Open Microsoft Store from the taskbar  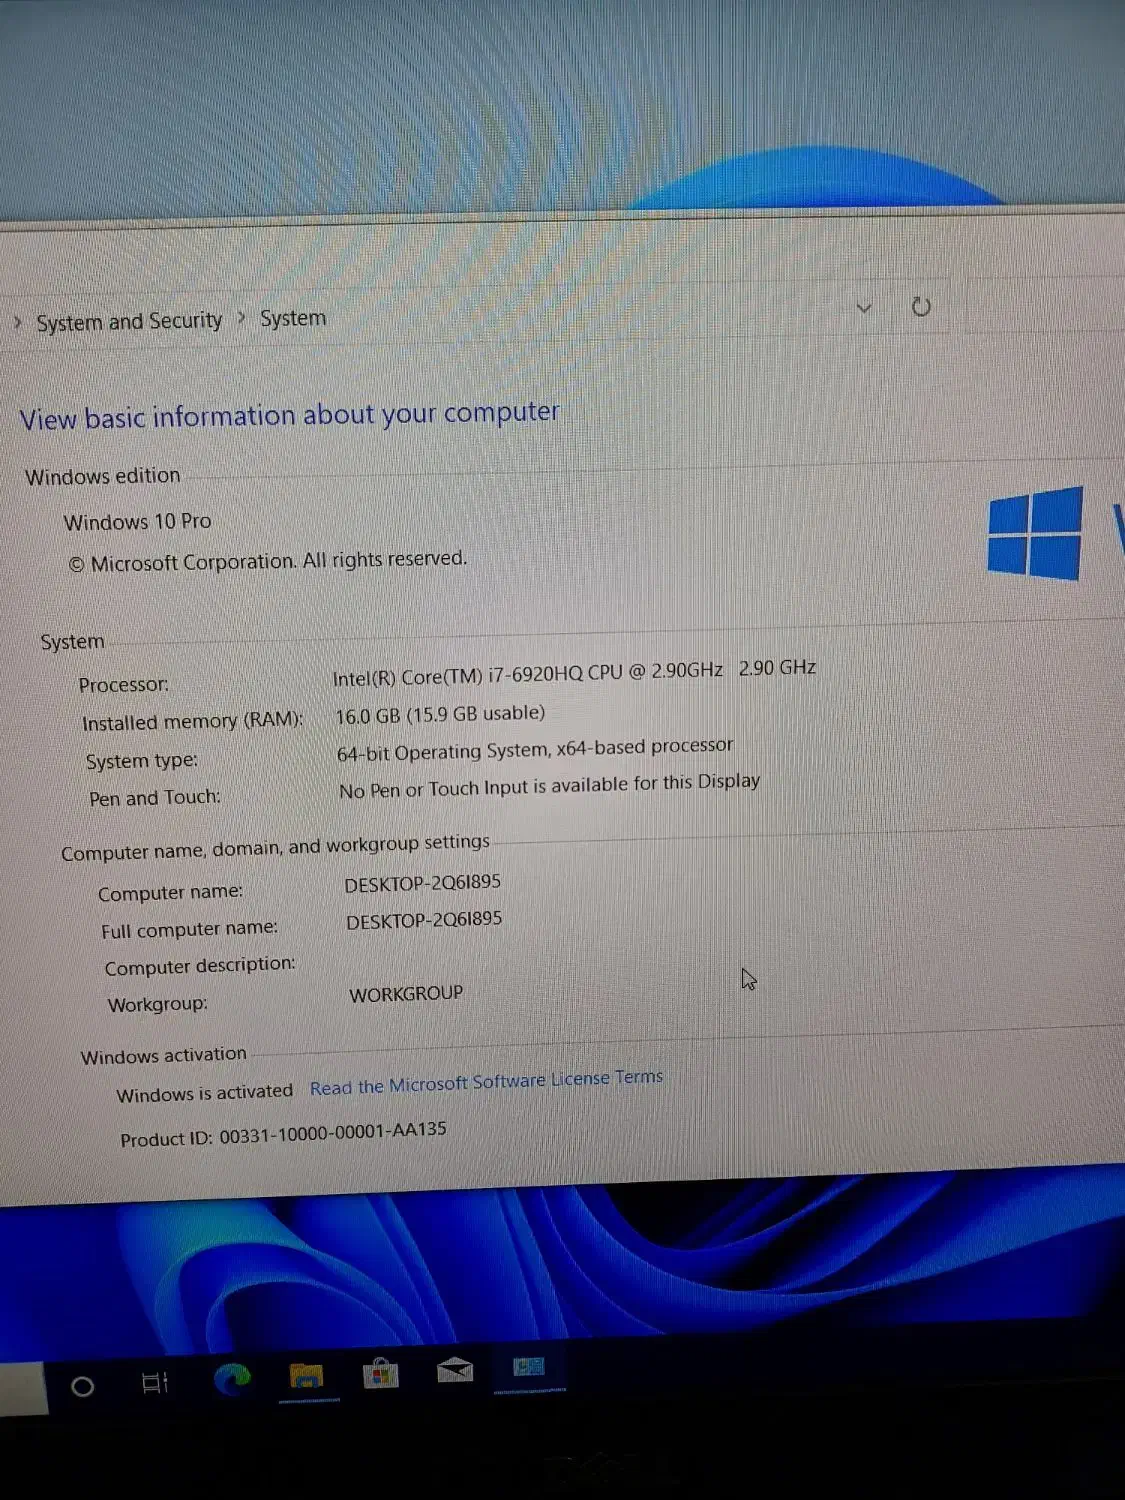tap(381, 1374)
